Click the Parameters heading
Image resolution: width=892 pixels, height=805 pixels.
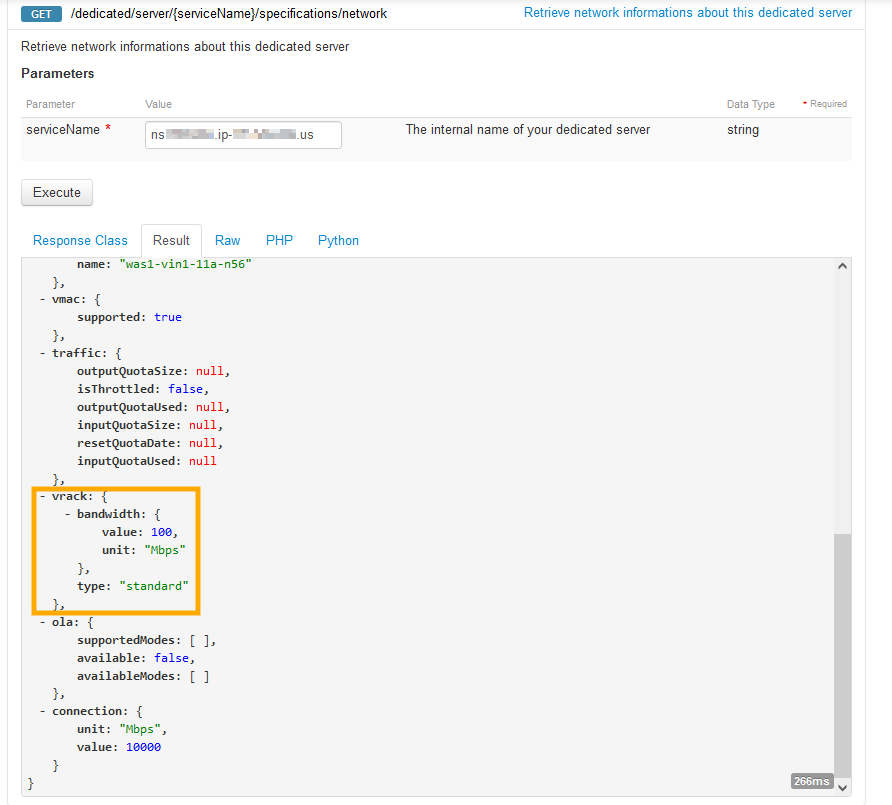[57, 73]
